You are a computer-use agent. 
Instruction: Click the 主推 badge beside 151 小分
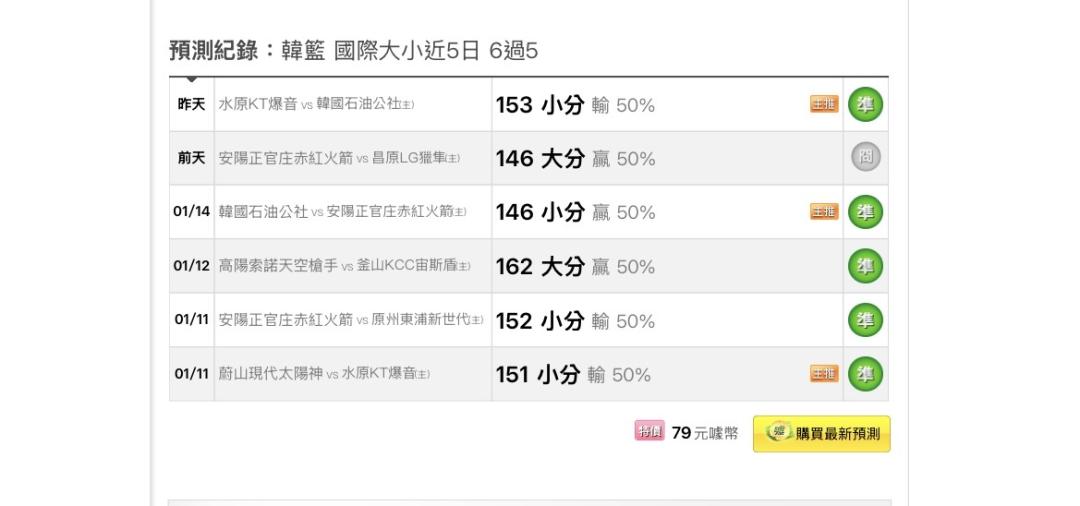tap(824, 373)
